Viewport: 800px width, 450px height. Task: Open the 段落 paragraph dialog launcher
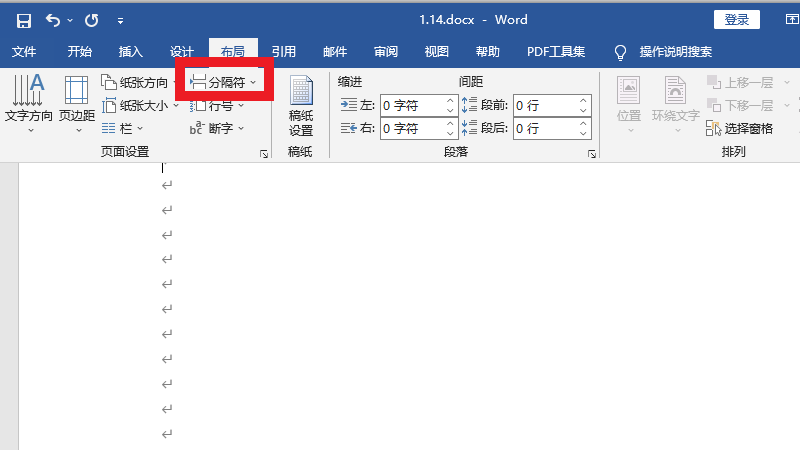coord(592,154)
